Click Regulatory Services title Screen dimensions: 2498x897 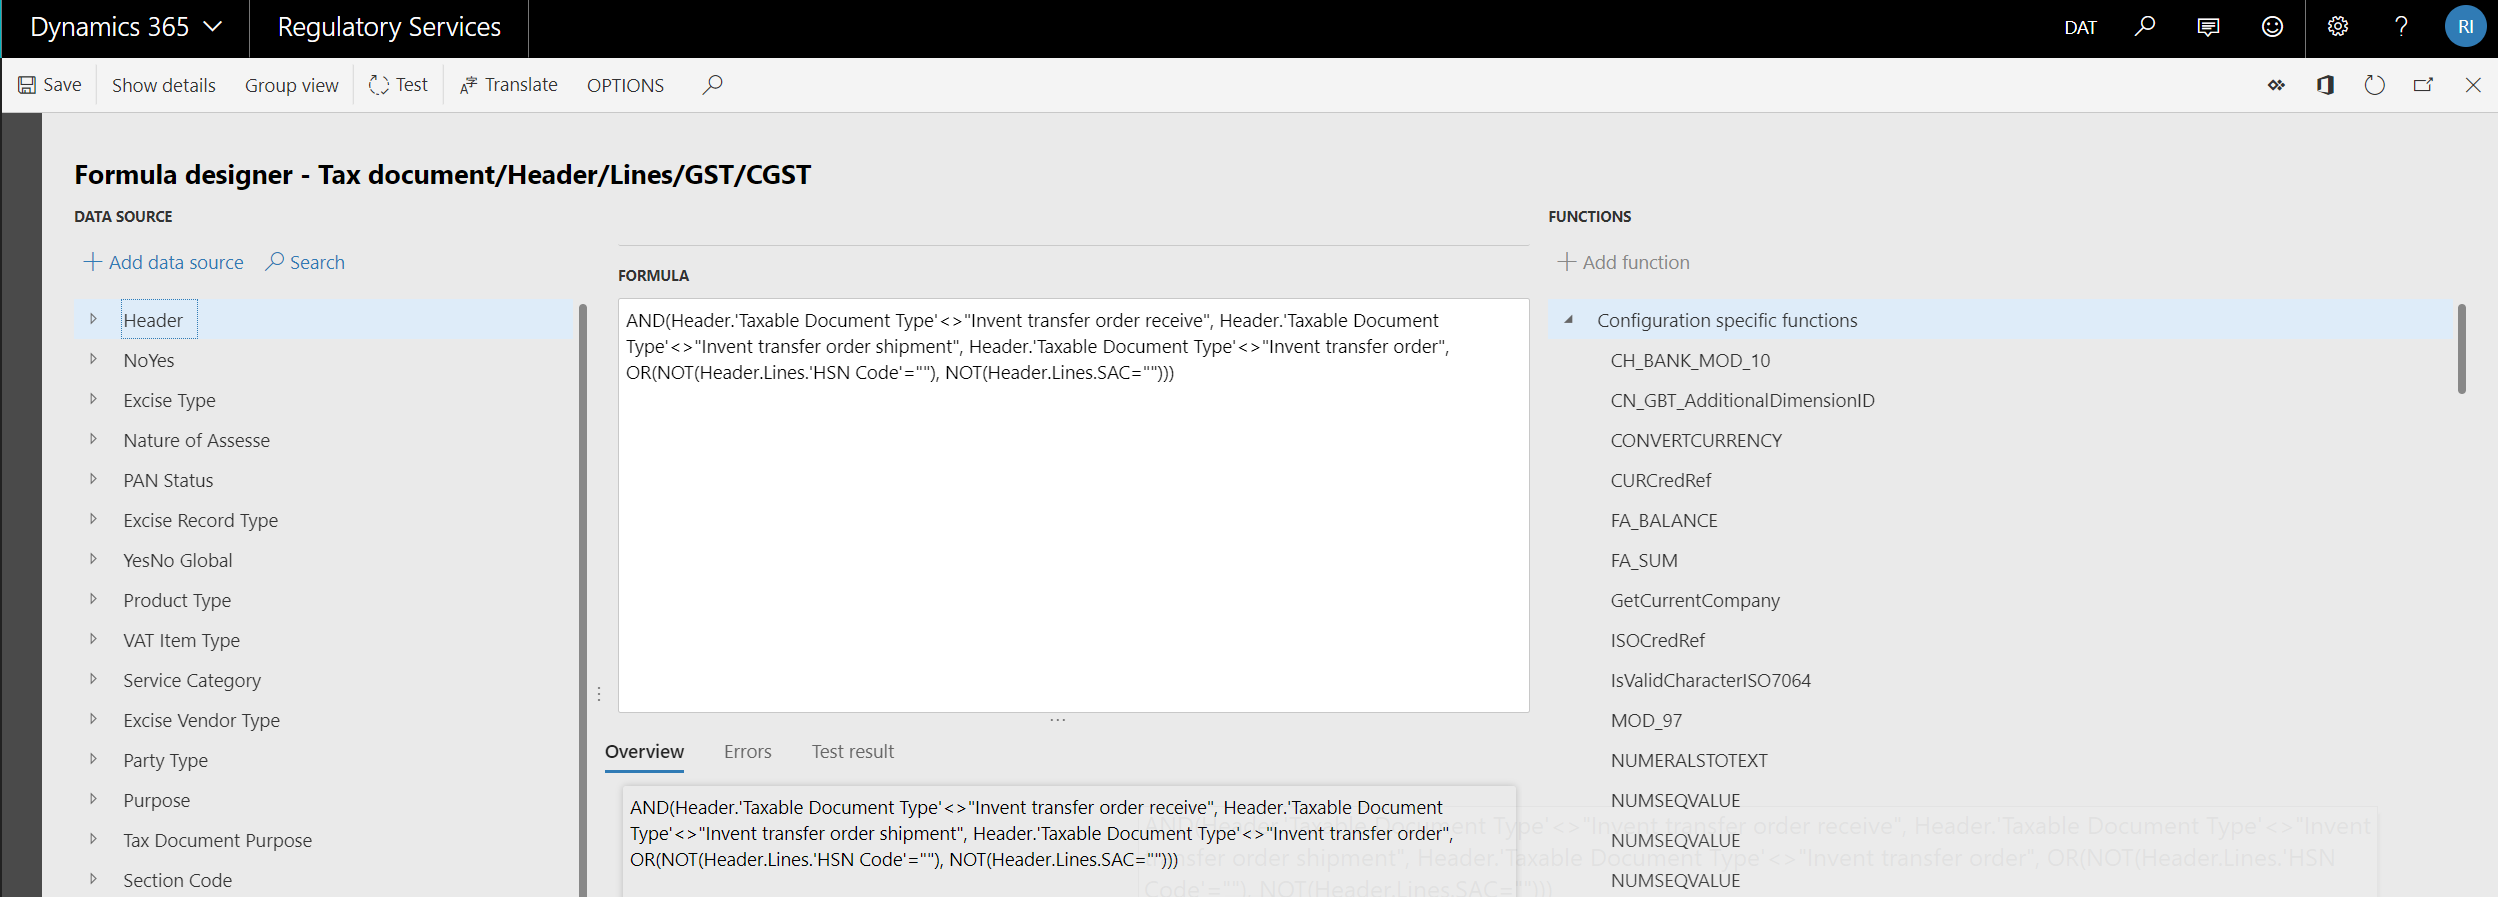coord(389,27)
